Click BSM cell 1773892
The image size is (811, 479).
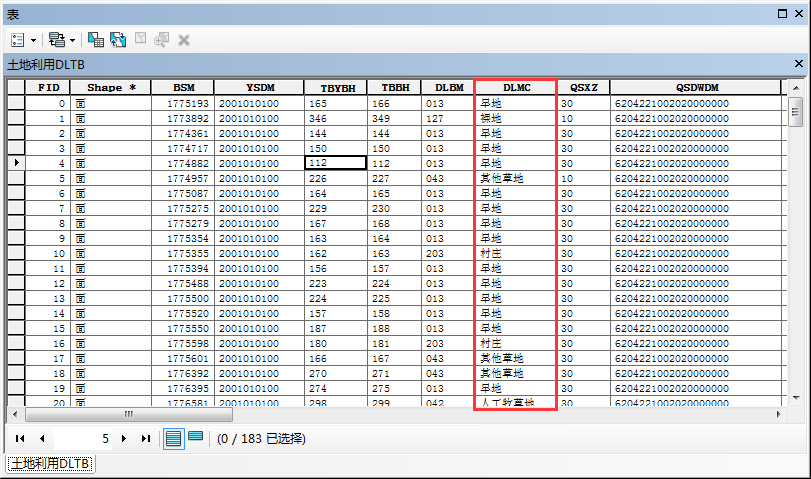point(183,118)
